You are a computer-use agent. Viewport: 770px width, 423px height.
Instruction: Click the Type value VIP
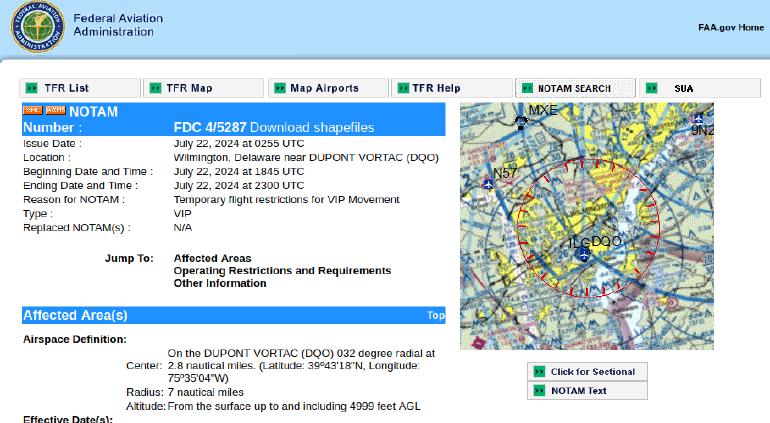[183, 214]
